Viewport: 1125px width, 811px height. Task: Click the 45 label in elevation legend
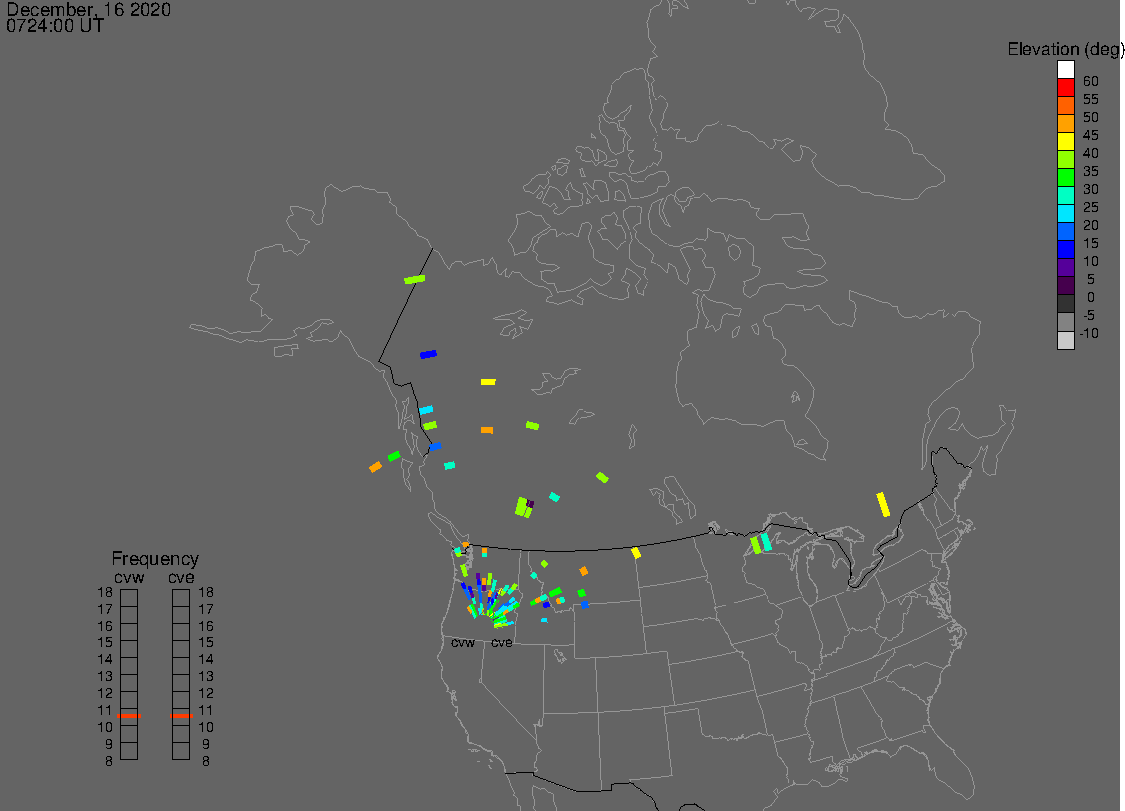click(x=1091, y=135)
